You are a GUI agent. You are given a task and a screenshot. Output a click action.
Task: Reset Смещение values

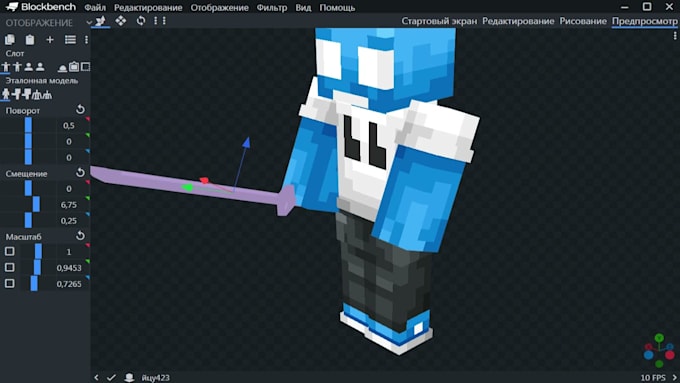click(x=80, y=173)
